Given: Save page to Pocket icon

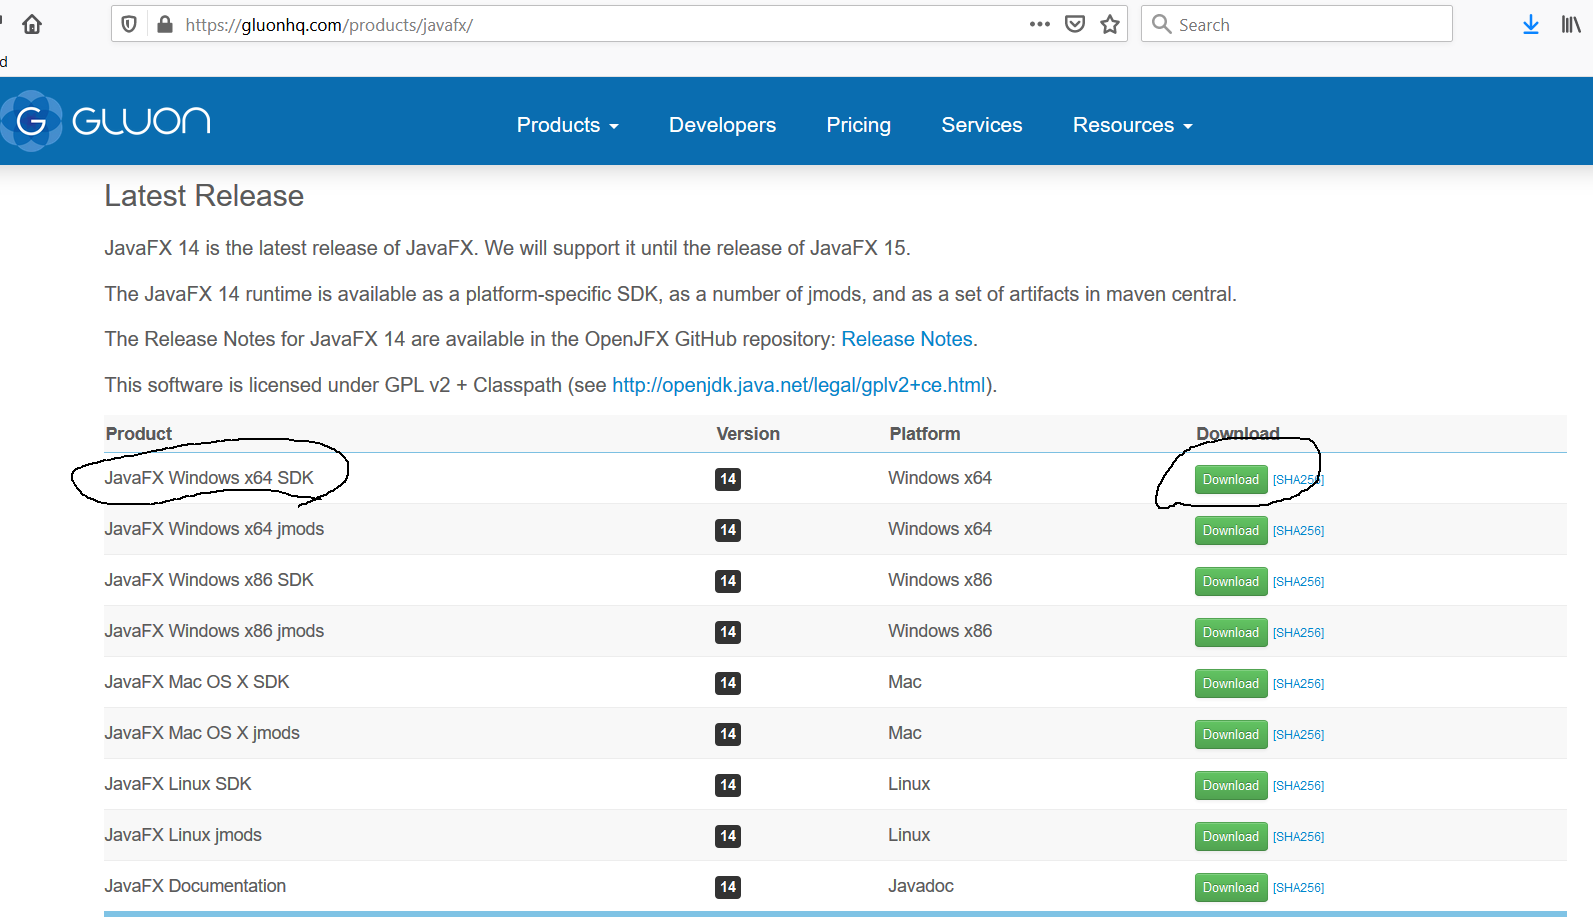Looking at the screenshot, I should tap(1075, 24).
